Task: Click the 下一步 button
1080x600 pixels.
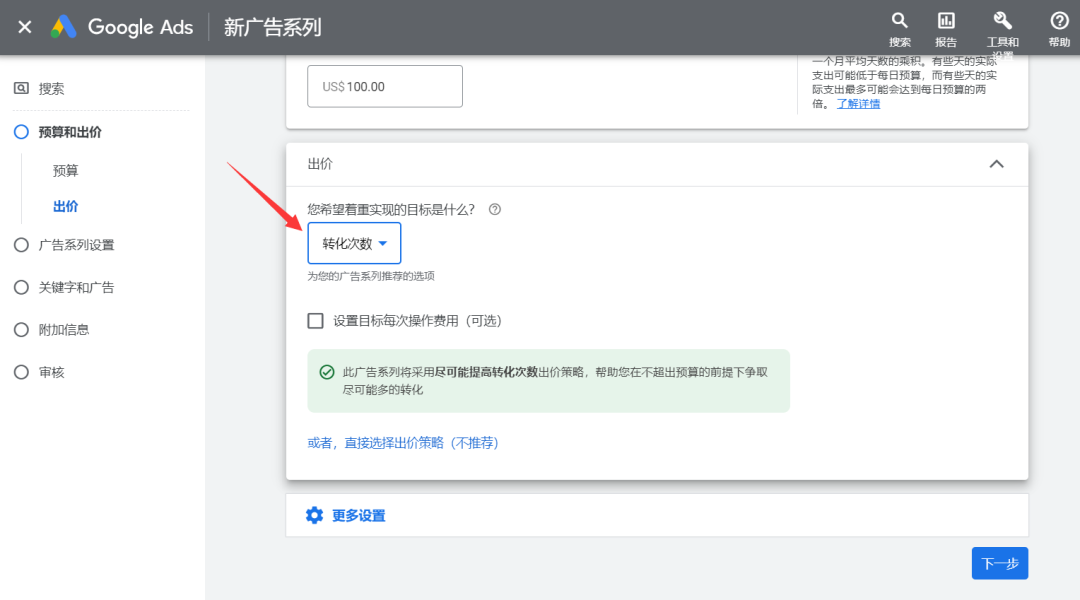Action: tap(999, 563)
